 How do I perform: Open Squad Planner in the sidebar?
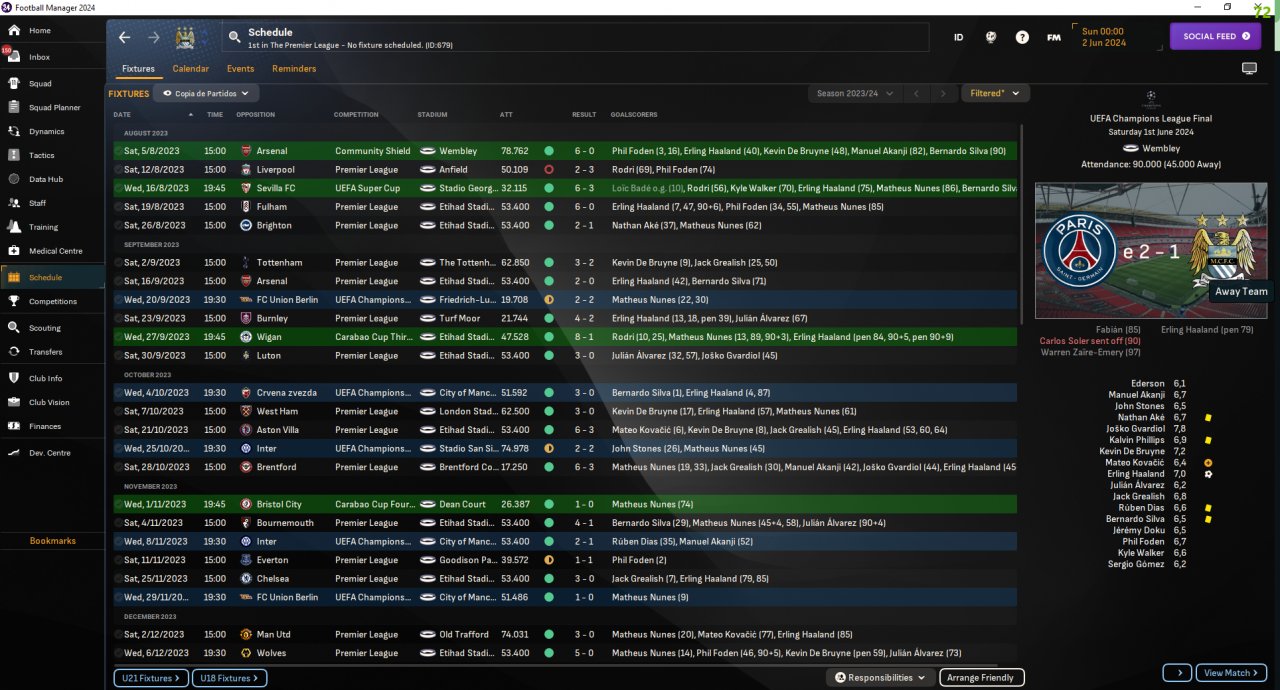click(52, 107)
